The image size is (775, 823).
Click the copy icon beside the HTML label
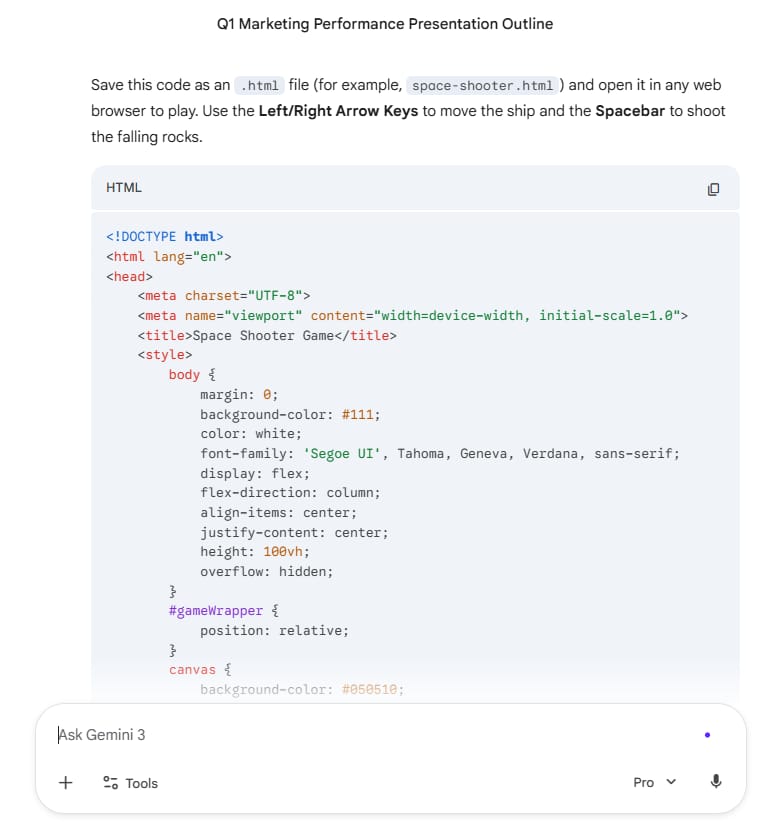click(x=713, y=188)
